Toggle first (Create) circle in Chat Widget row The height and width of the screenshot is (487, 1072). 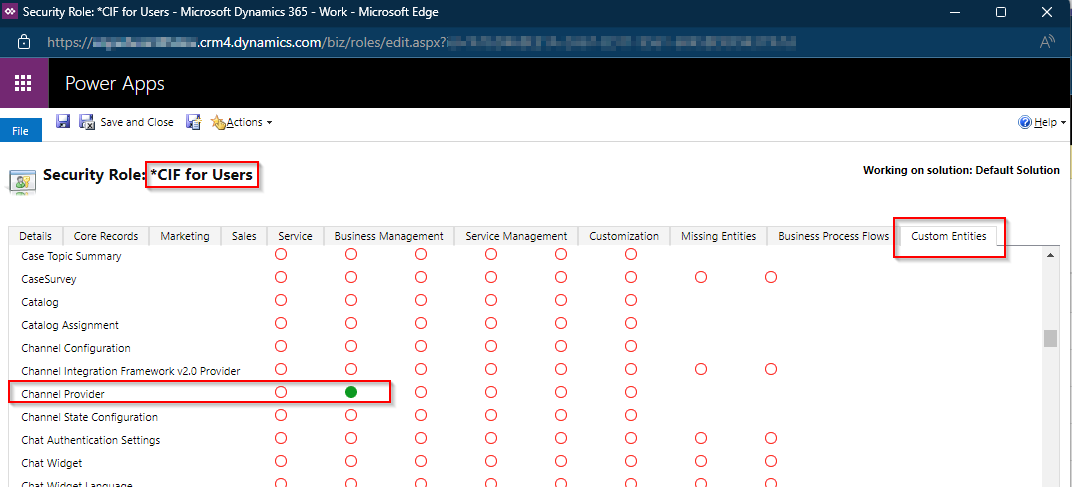point(280,461)
